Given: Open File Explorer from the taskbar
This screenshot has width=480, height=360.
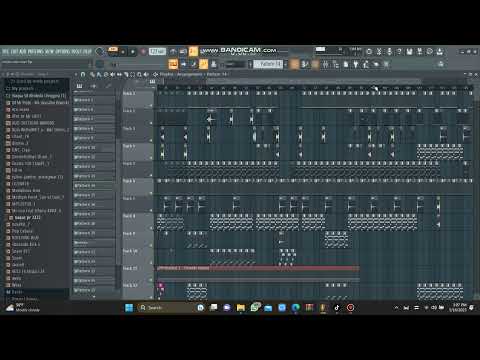Looking at the screenshot, I should pos(241,308).
